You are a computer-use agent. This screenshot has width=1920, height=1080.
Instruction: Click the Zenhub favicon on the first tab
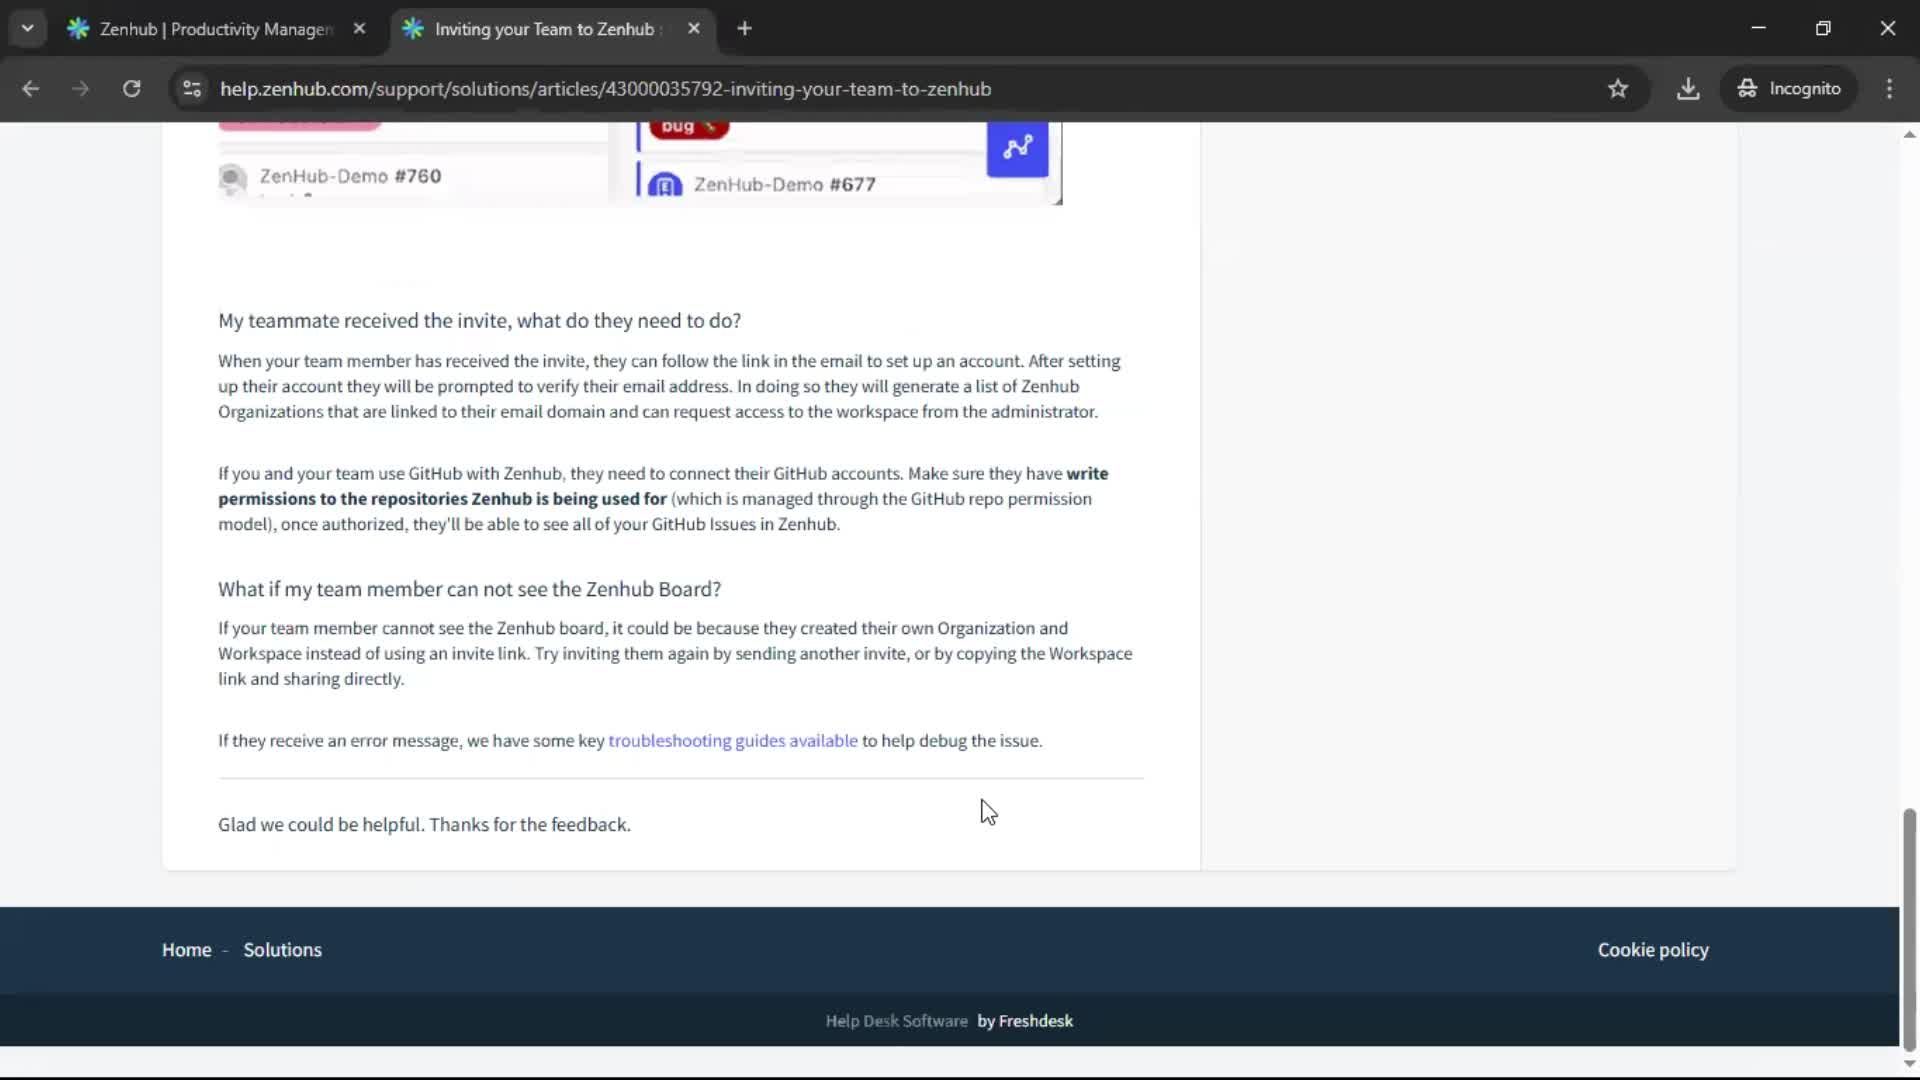pos(78,29)
